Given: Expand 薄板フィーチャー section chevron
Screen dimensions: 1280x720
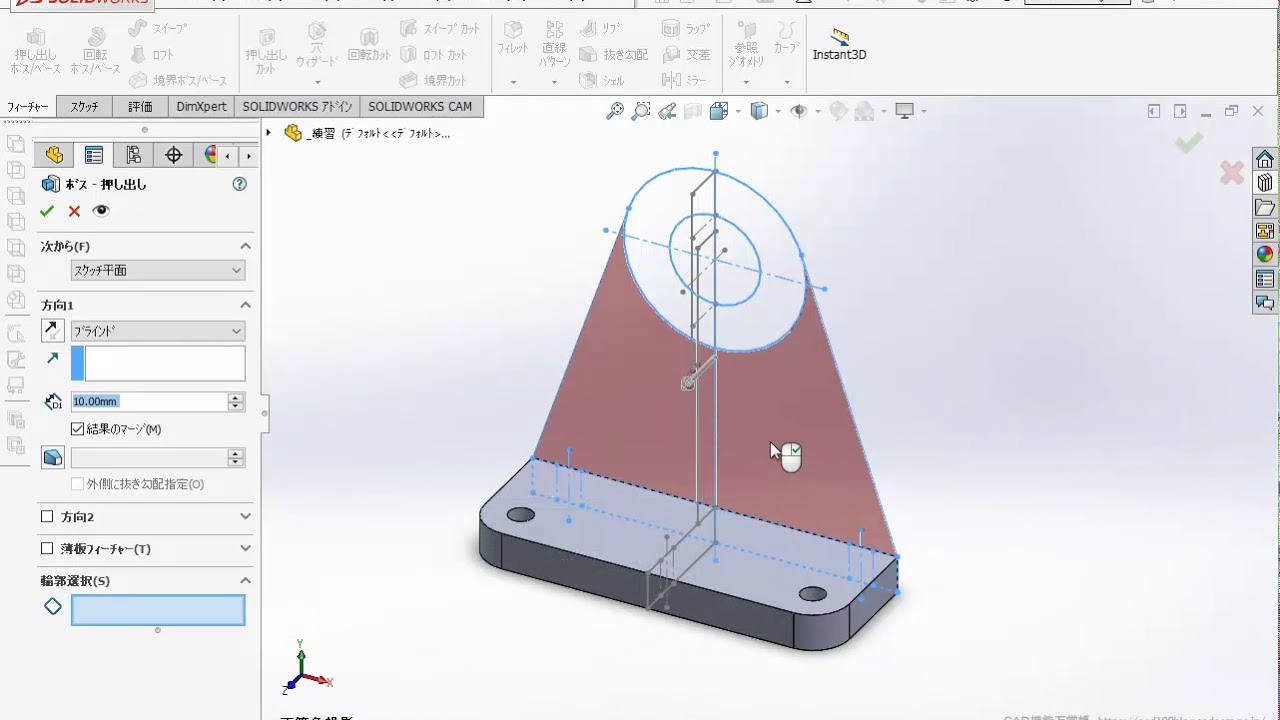Looking at the screenshot, I should 245,549.
